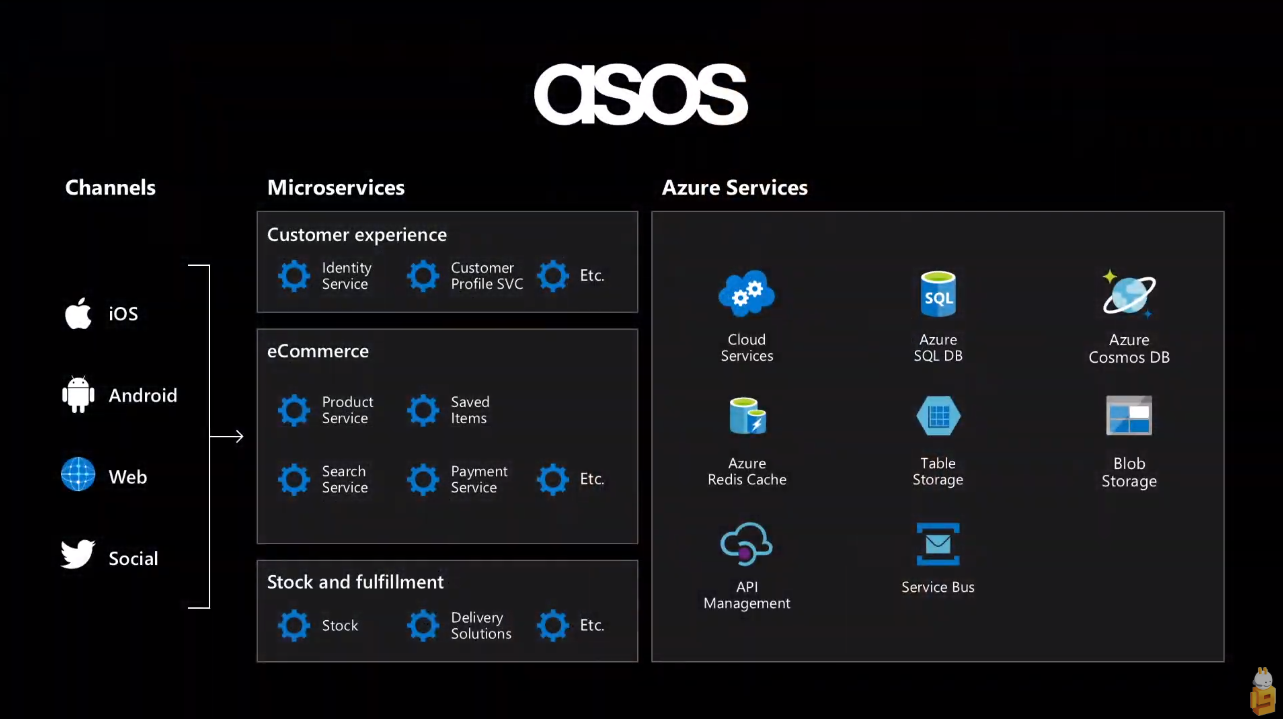
Task: Click the ASOS logo
Action: 641,95
